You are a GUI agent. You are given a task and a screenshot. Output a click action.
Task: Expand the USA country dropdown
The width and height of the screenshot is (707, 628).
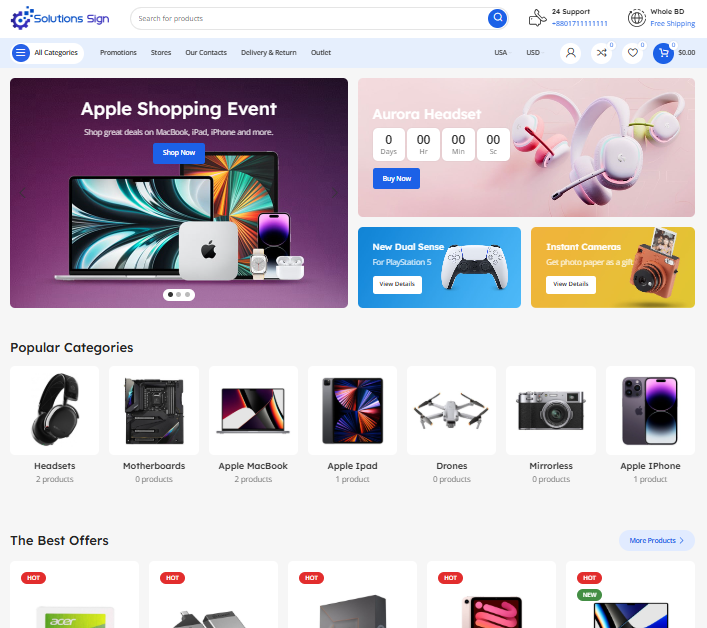point(502,53)
